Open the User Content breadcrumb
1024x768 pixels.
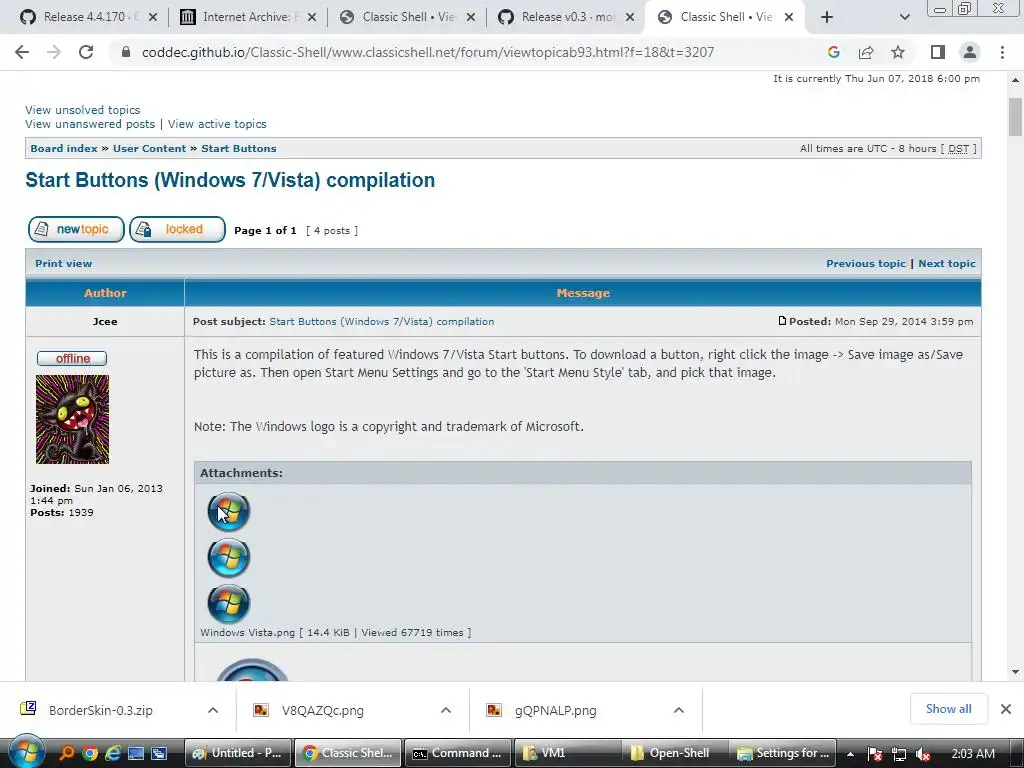[x=150, y=148]
